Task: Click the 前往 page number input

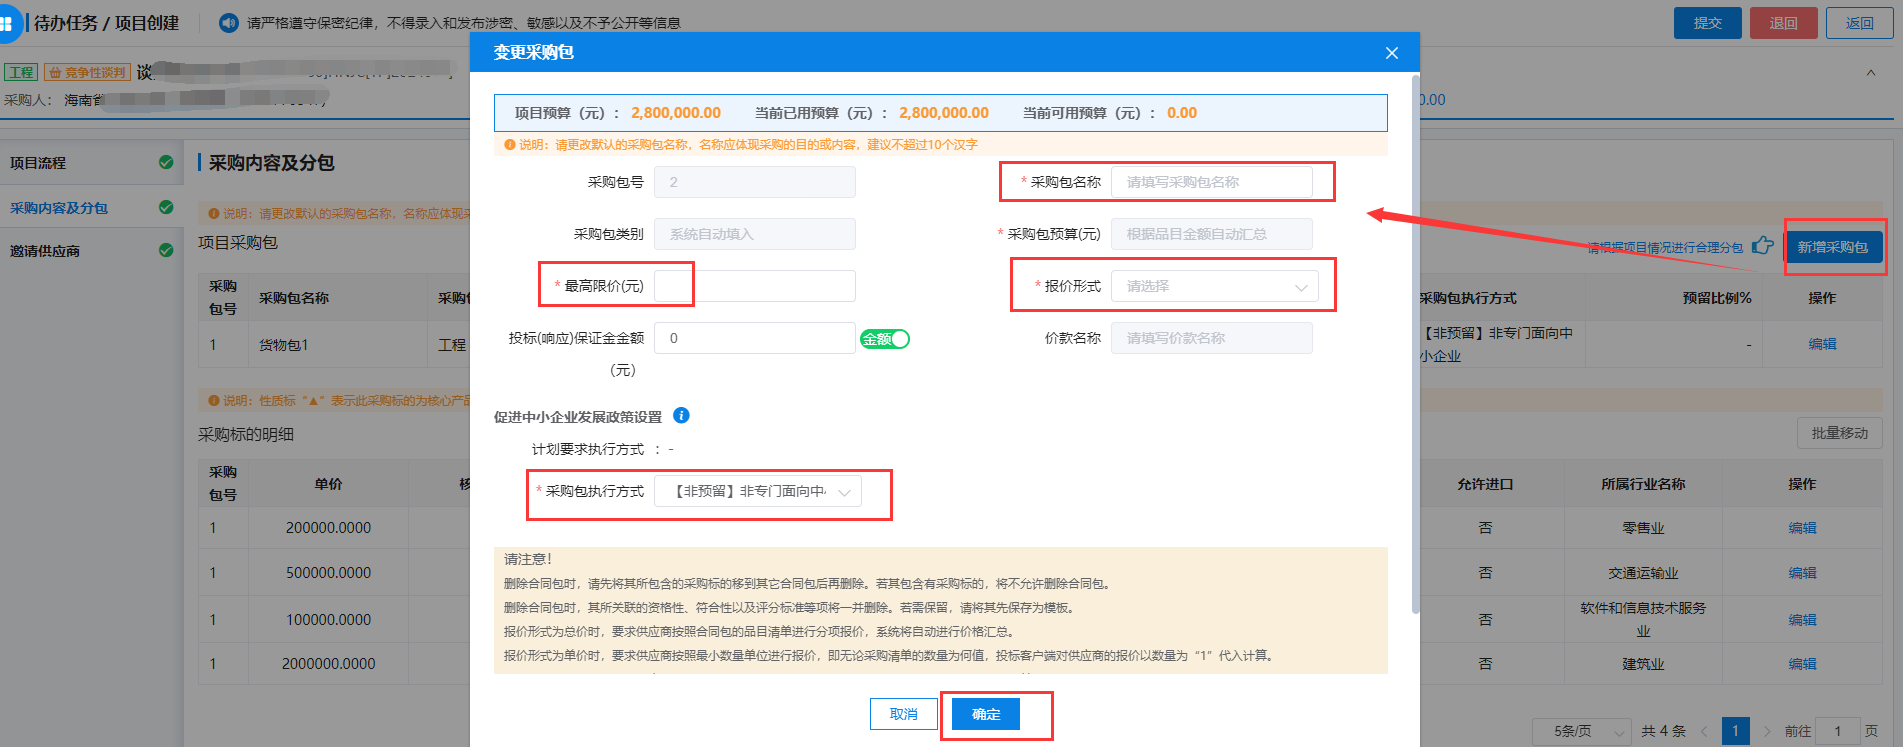Action: [x=1838, y=731]
